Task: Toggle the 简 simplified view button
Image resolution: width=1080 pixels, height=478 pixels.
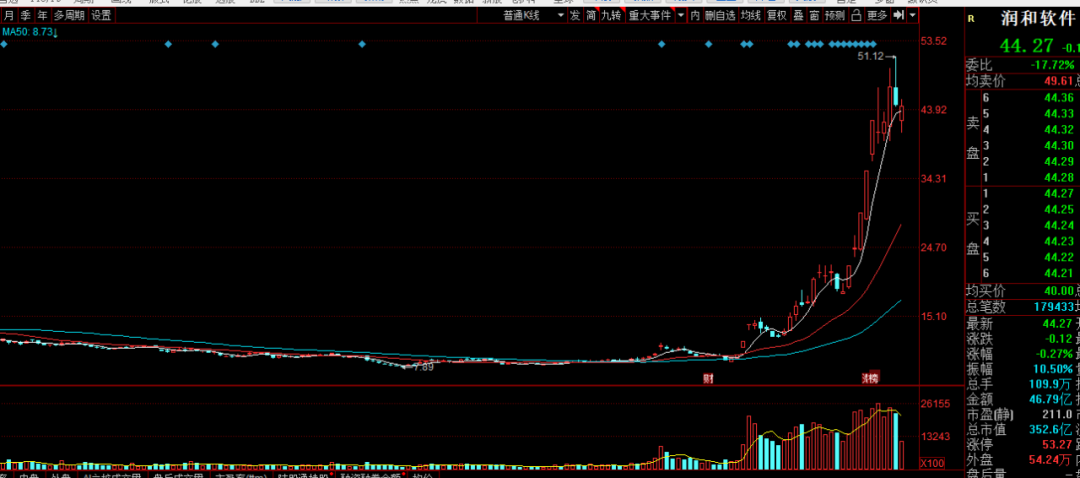Action: [591, 15]
